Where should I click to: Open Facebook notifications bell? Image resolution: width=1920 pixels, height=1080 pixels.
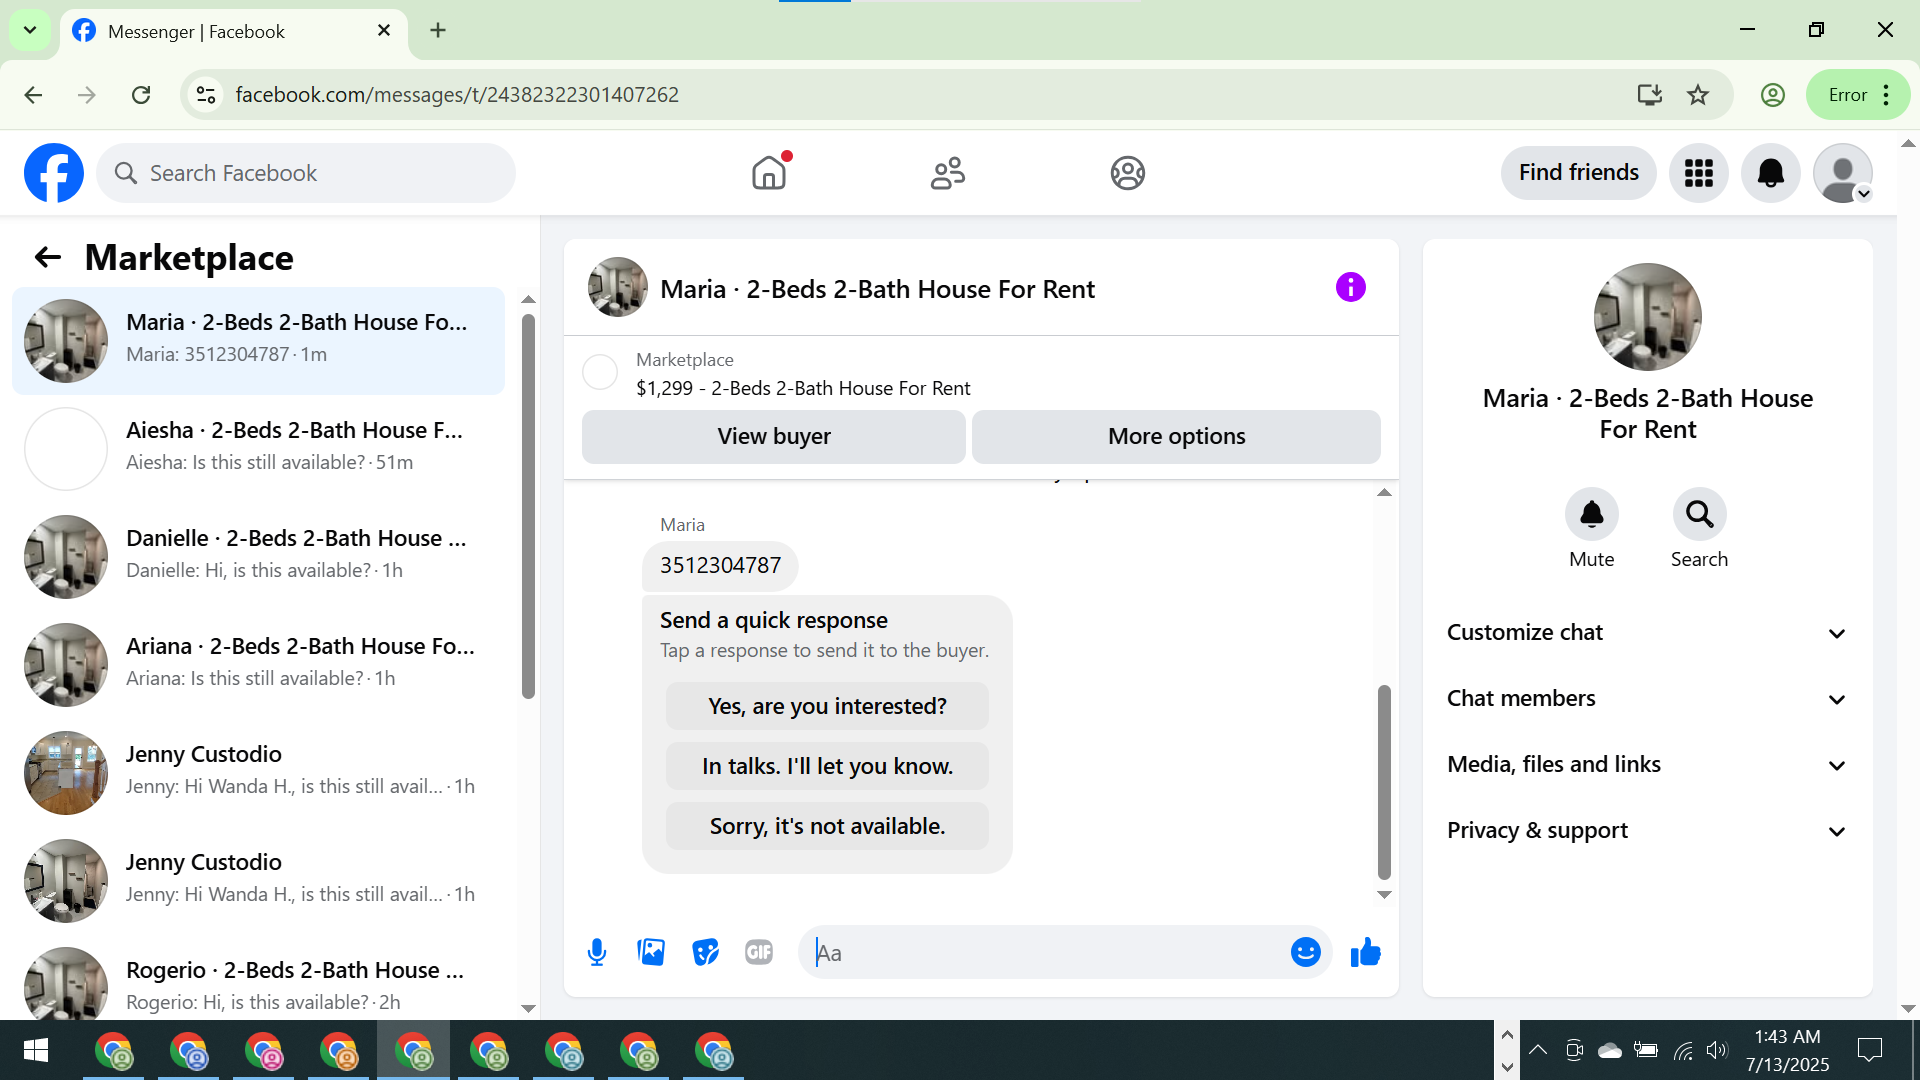[1770, 173]
